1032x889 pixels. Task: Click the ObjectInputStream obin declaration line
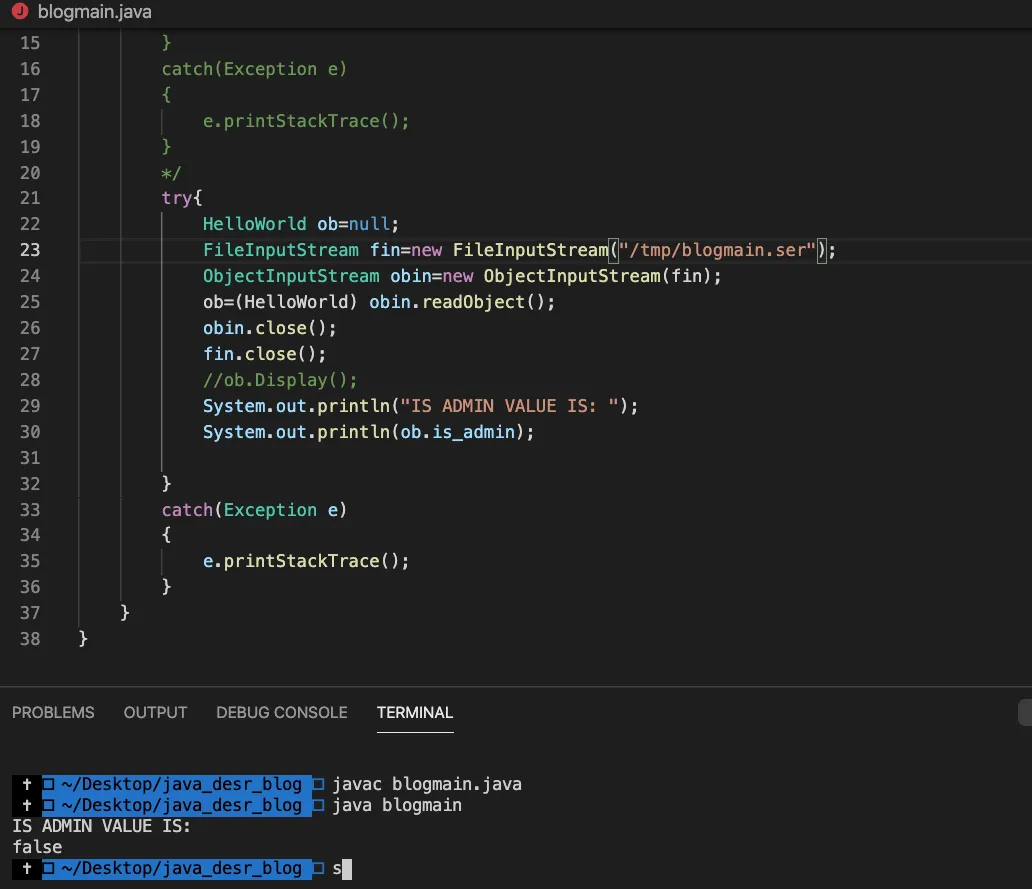coord(462,276)
